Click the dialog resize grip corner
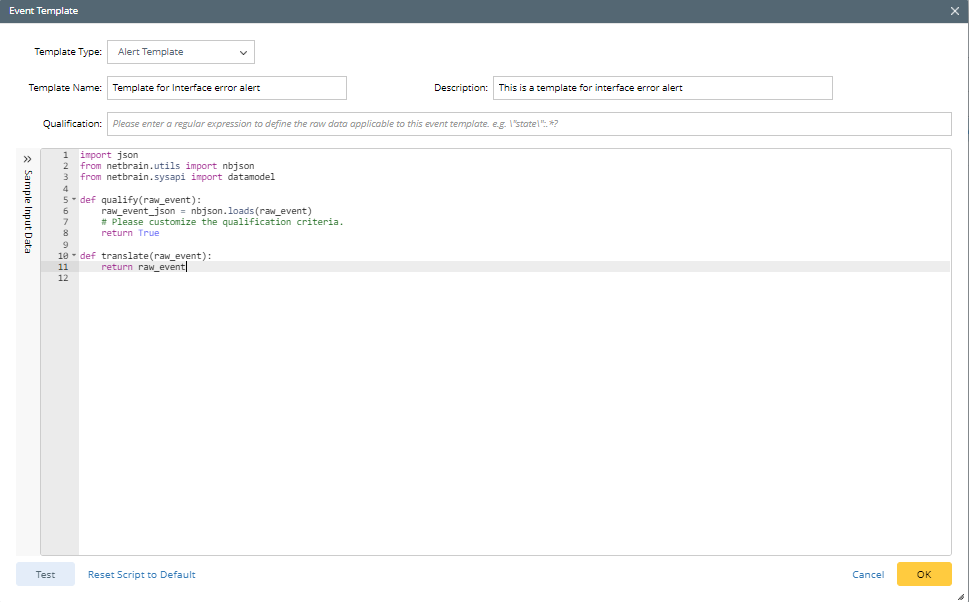Viewport: 969px width, 602px height. [961, 595]
